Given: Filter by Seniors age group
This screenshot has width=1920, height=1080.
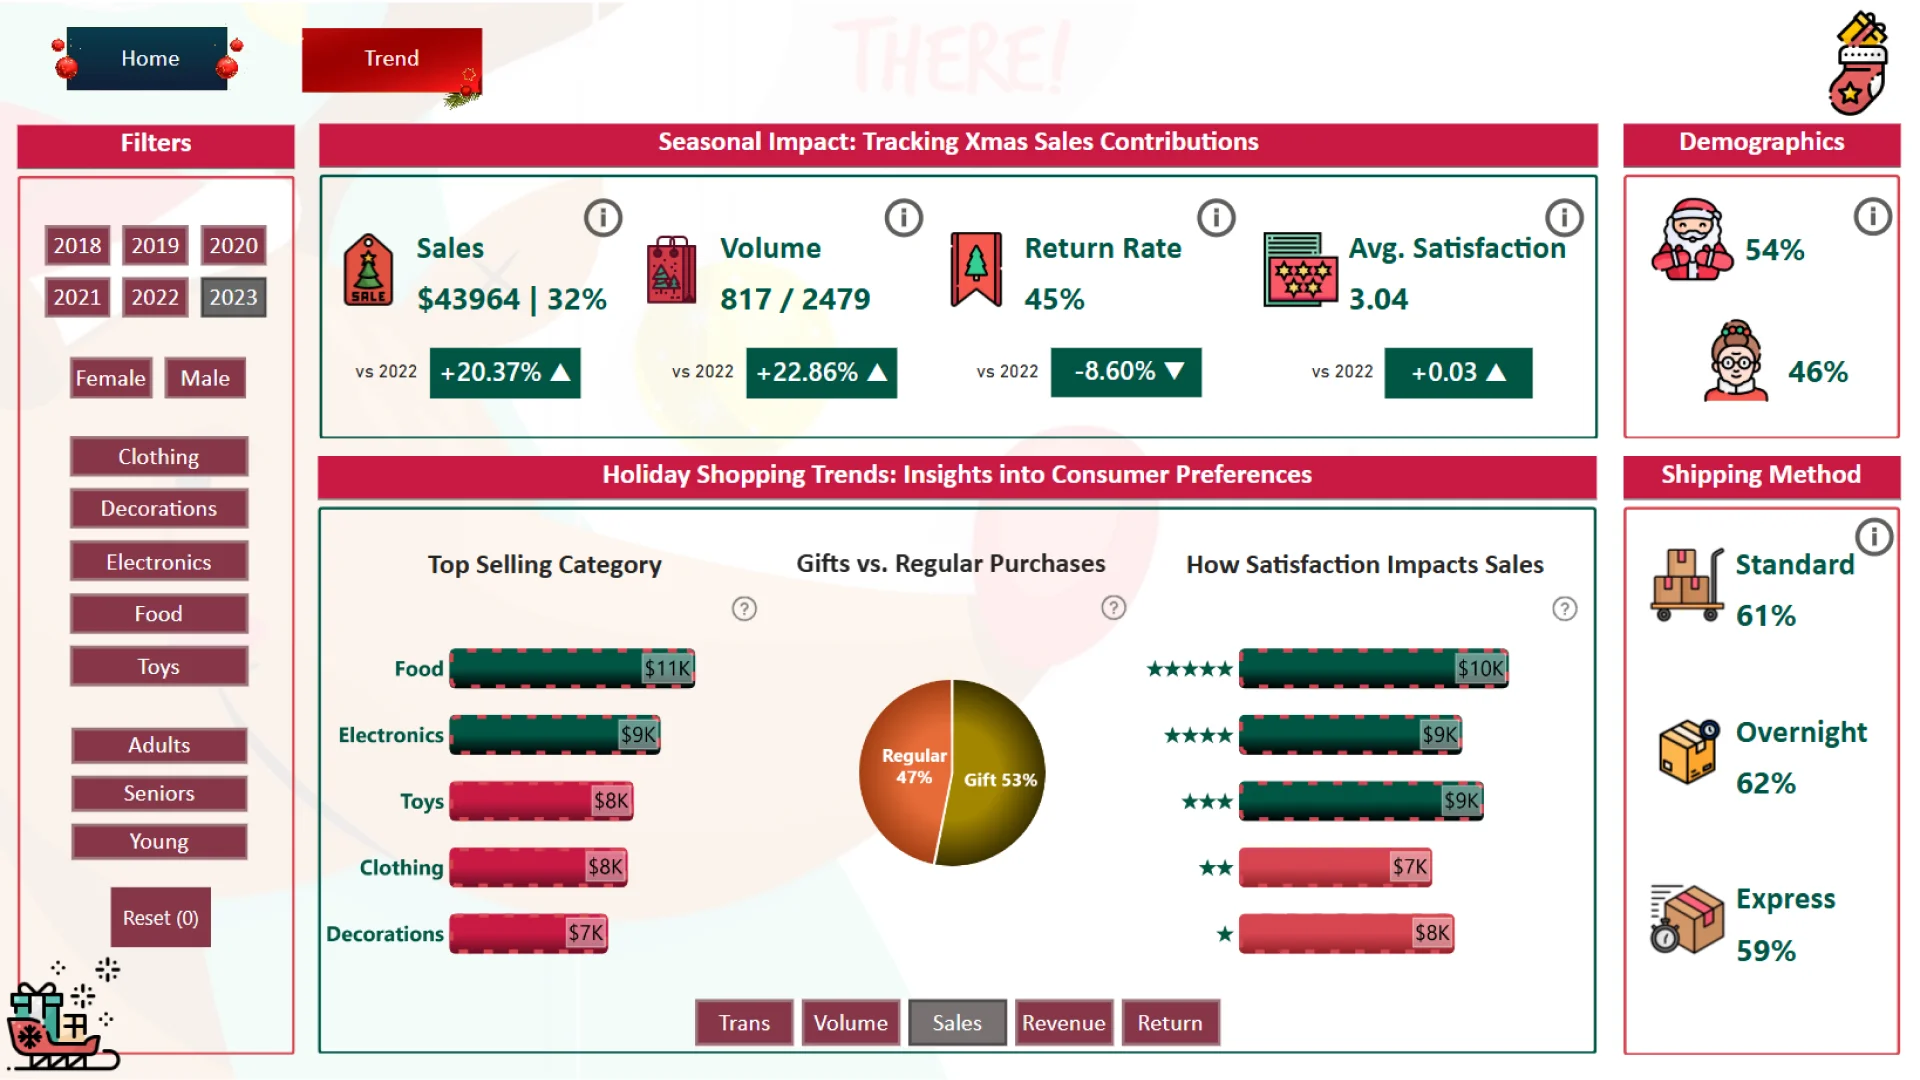Looking at the screenshot, I should pyautogui.click(x=159, y=793).
